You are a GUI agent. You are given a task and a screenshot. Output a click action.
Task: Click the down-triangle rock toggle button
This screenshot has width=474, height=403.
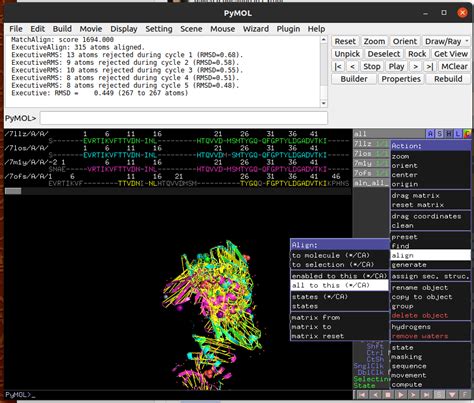coord(452,395)
